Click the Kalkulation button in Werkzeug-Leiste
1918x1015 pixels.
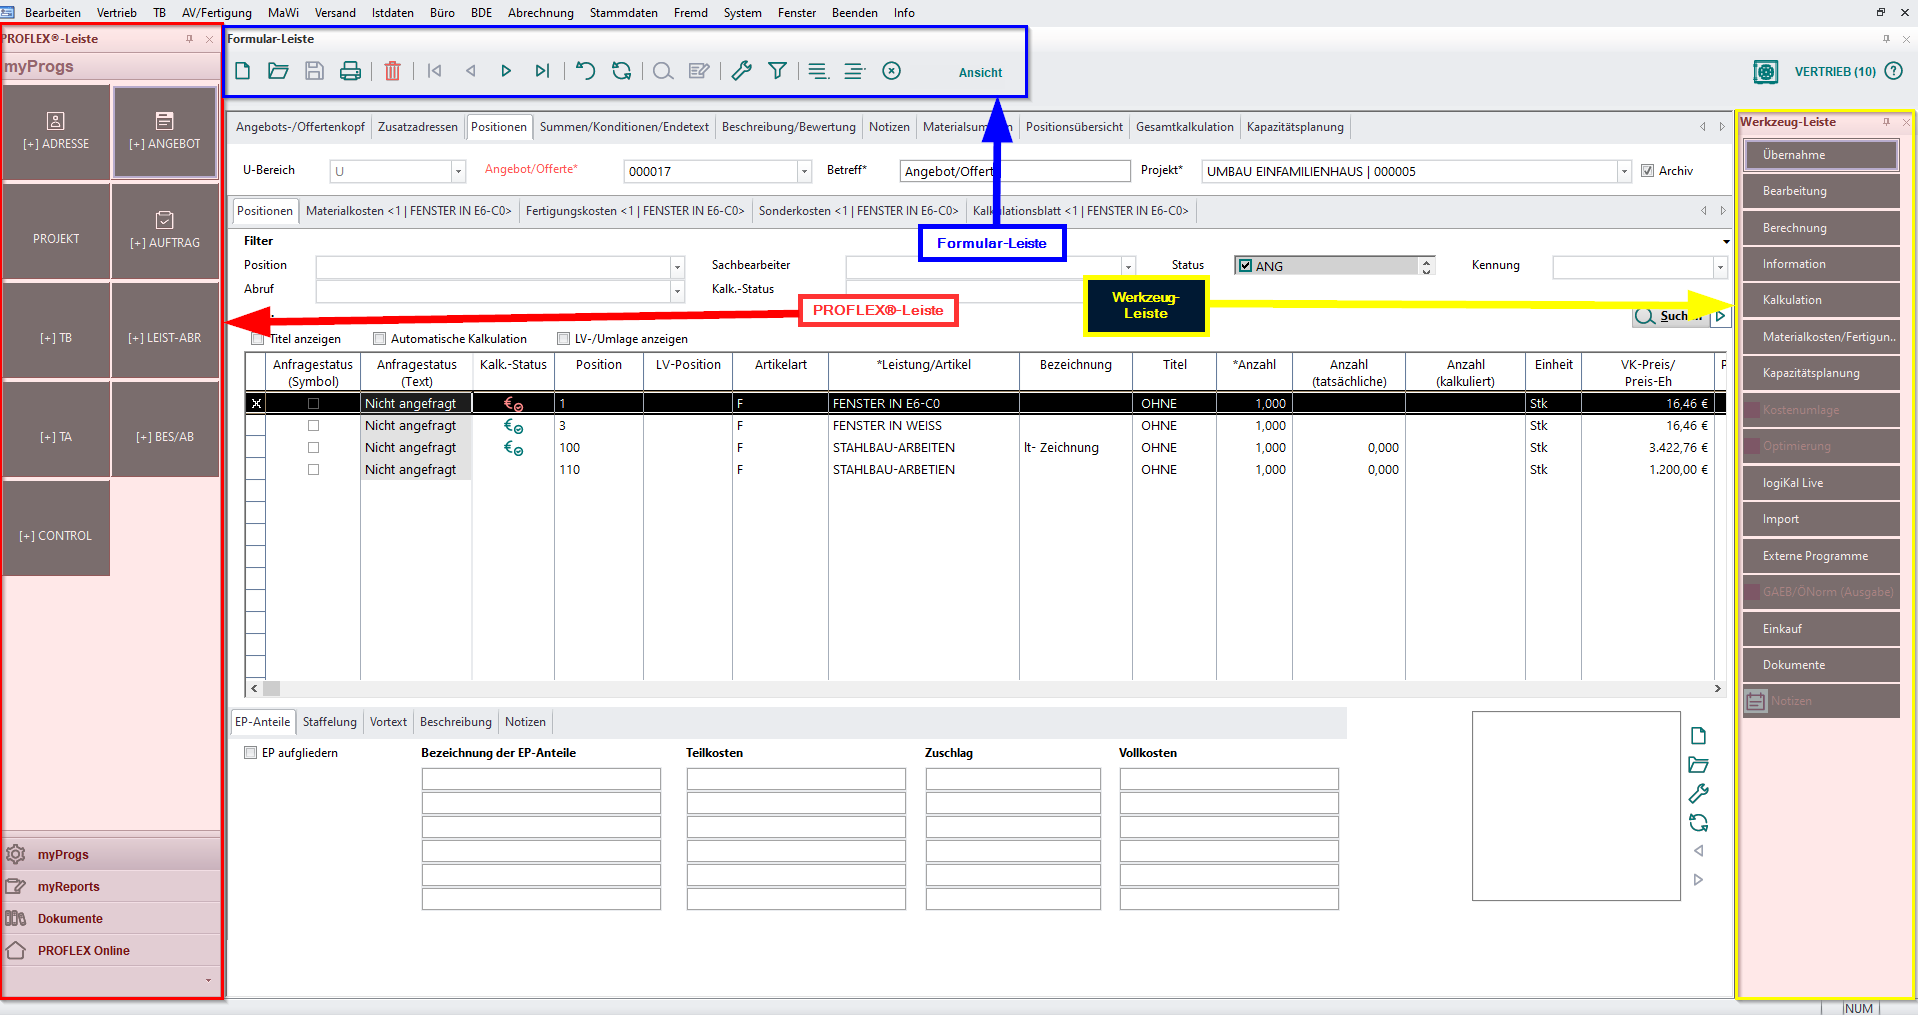1820,300
